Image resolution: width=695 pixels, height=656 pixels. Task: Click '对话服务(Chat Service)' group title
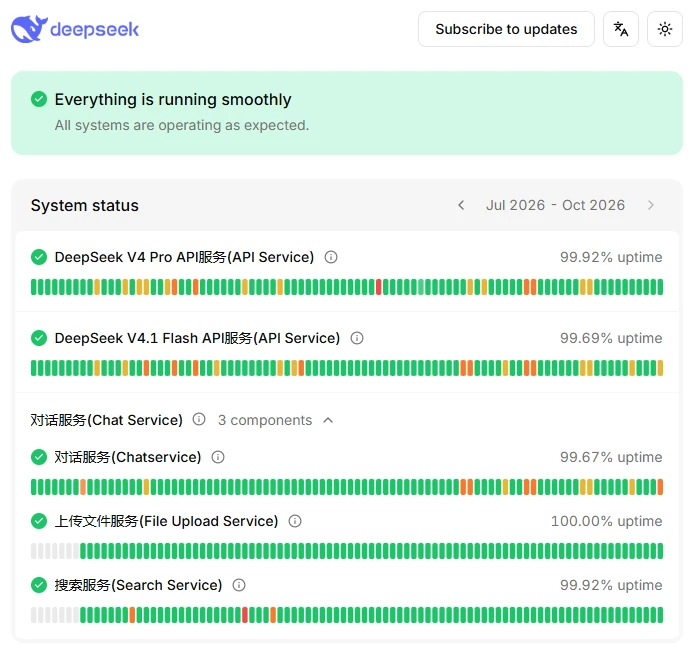point(106,420)
